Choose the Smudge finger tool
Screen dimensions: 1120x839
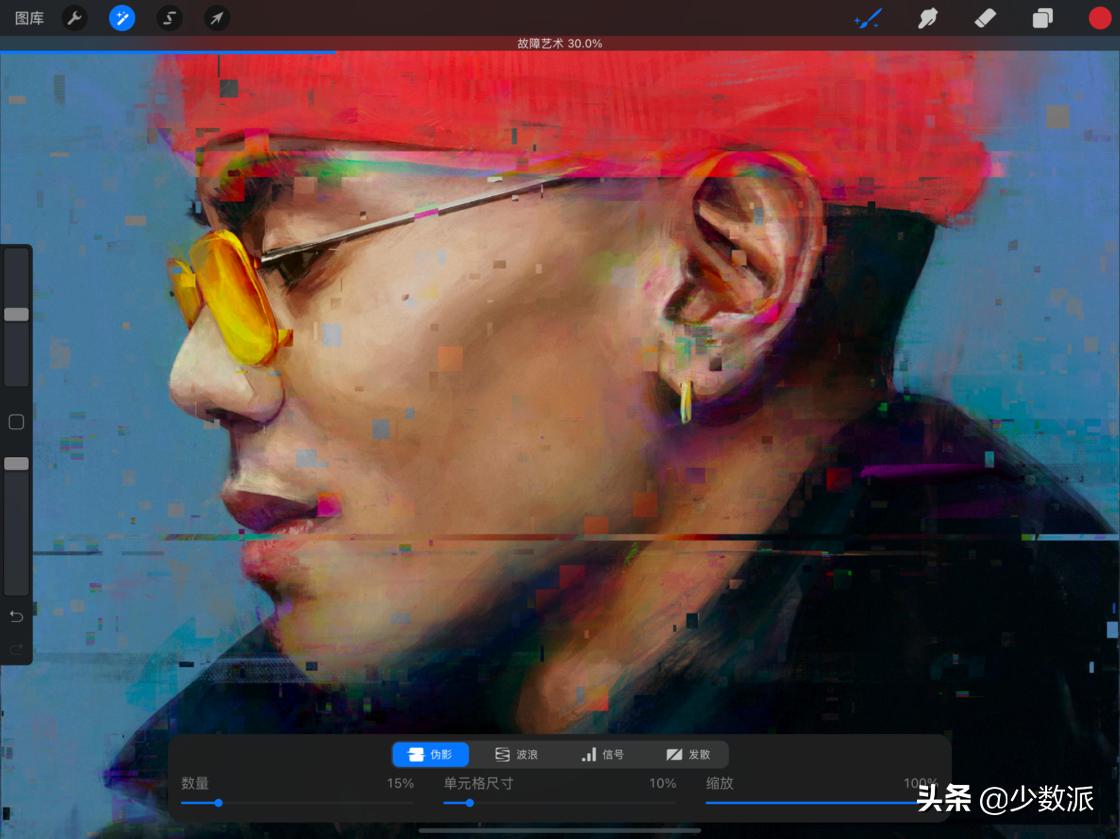point(927,18)
